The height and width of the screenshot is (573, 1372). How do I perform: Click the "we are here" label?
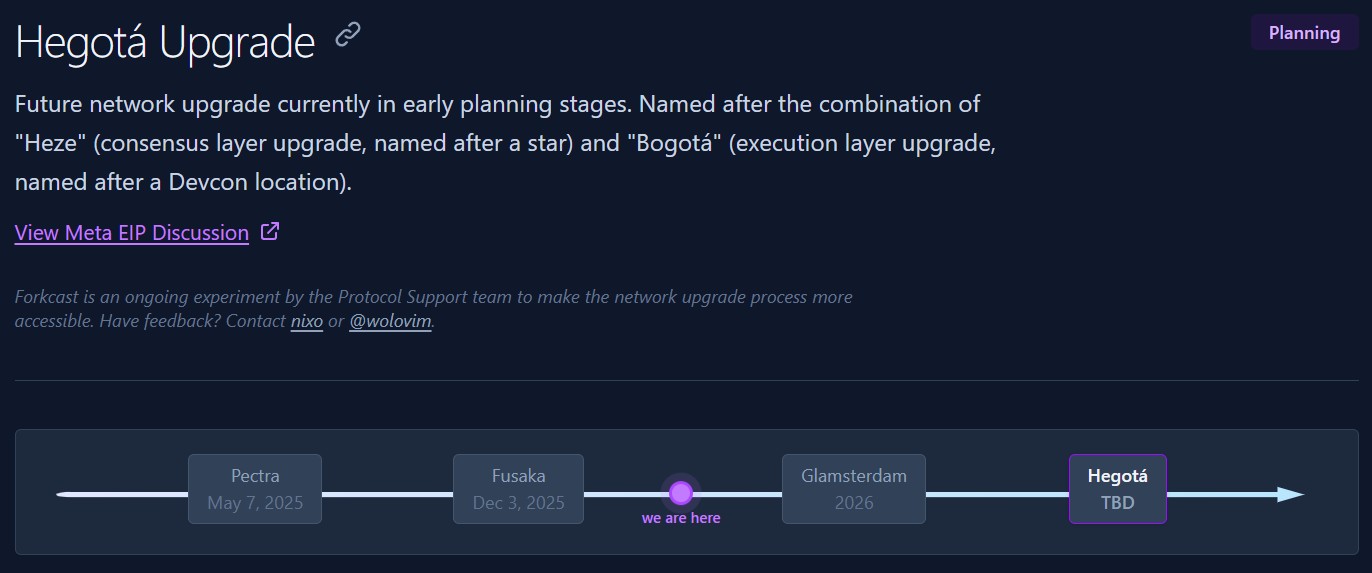(x=681, y=518)
